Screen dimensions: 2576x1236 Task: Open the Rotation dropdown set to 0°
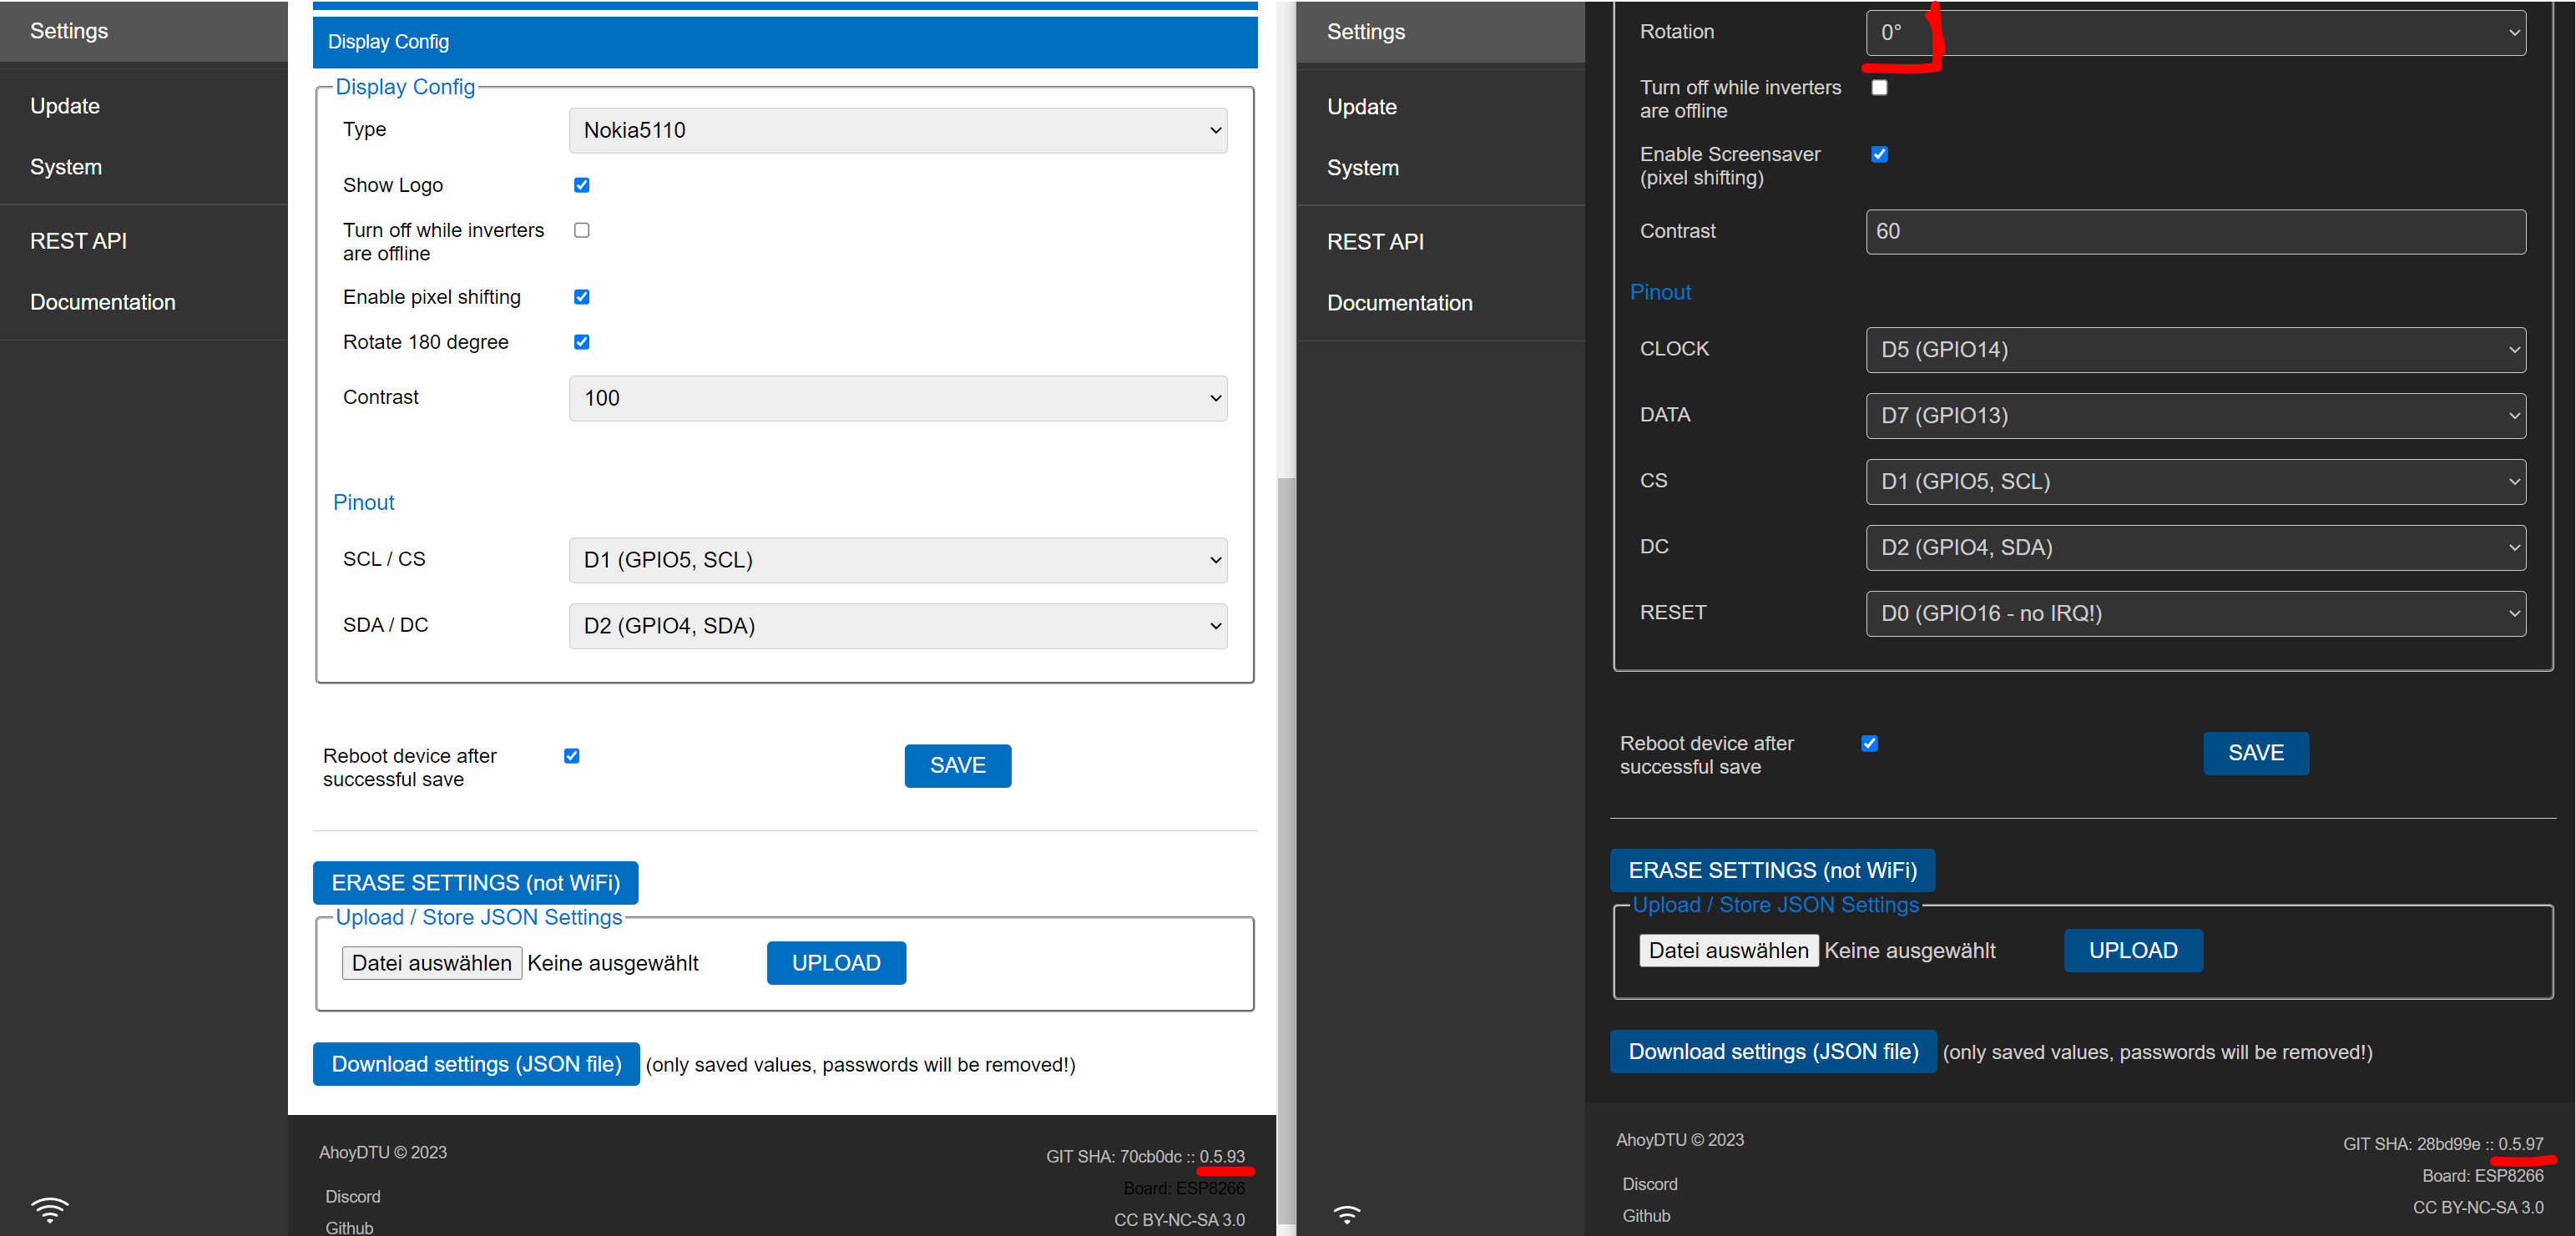pos(2196,32)
